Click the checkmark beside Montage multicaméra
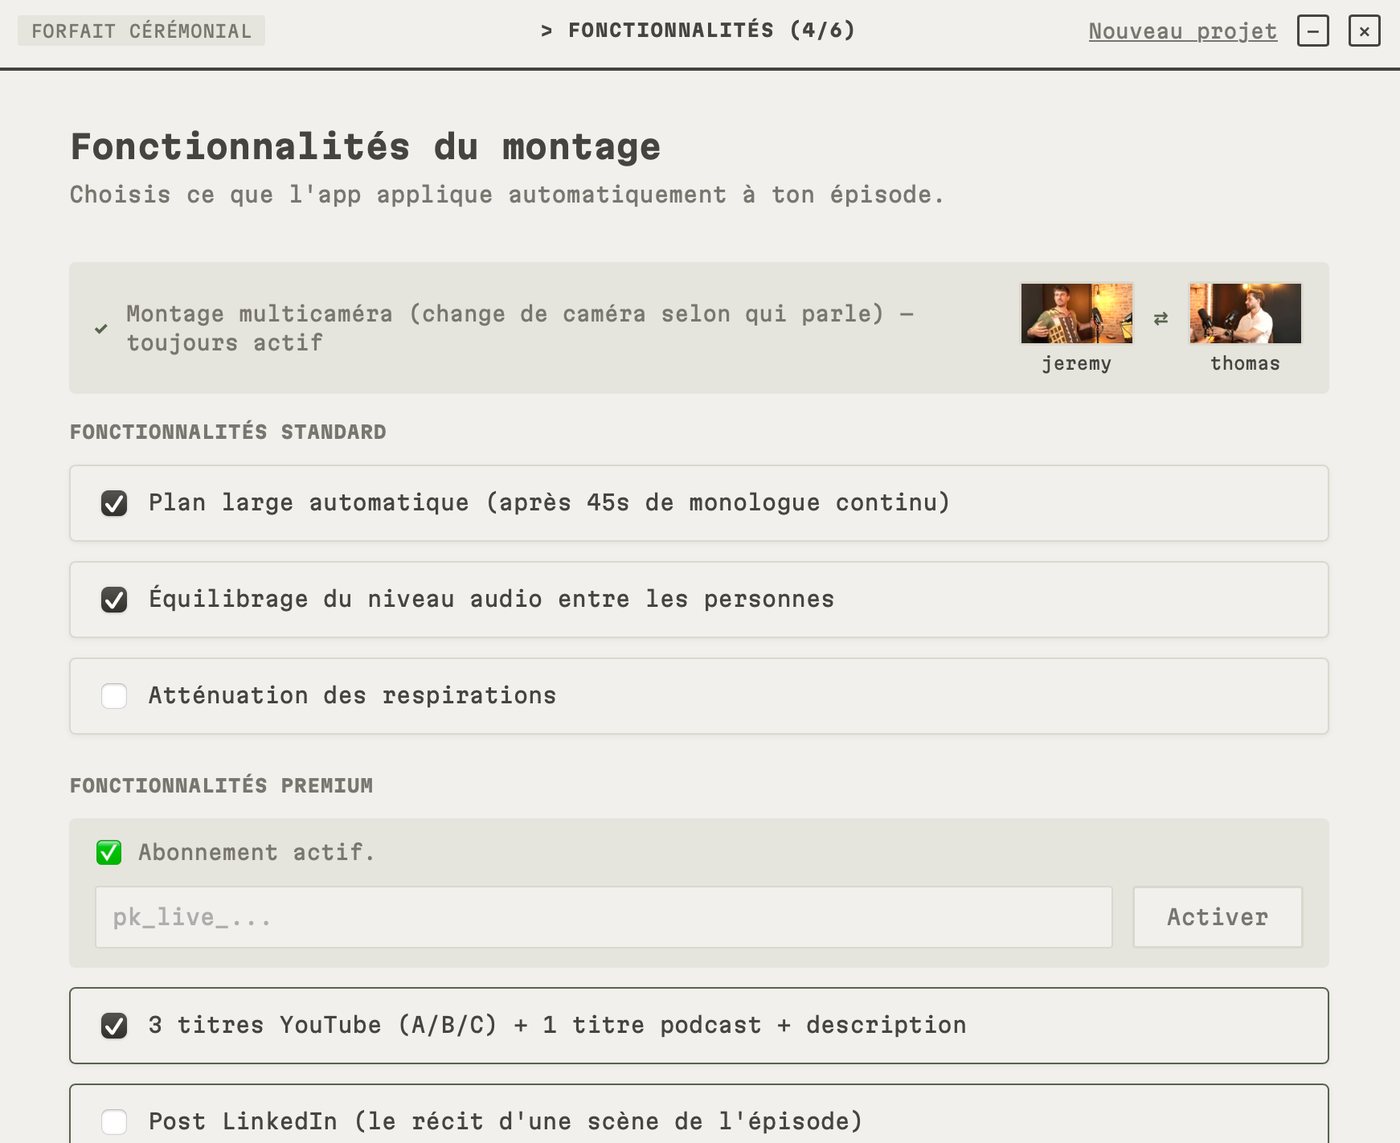This screenshot has width=1400, height=1143. point(101,328)
